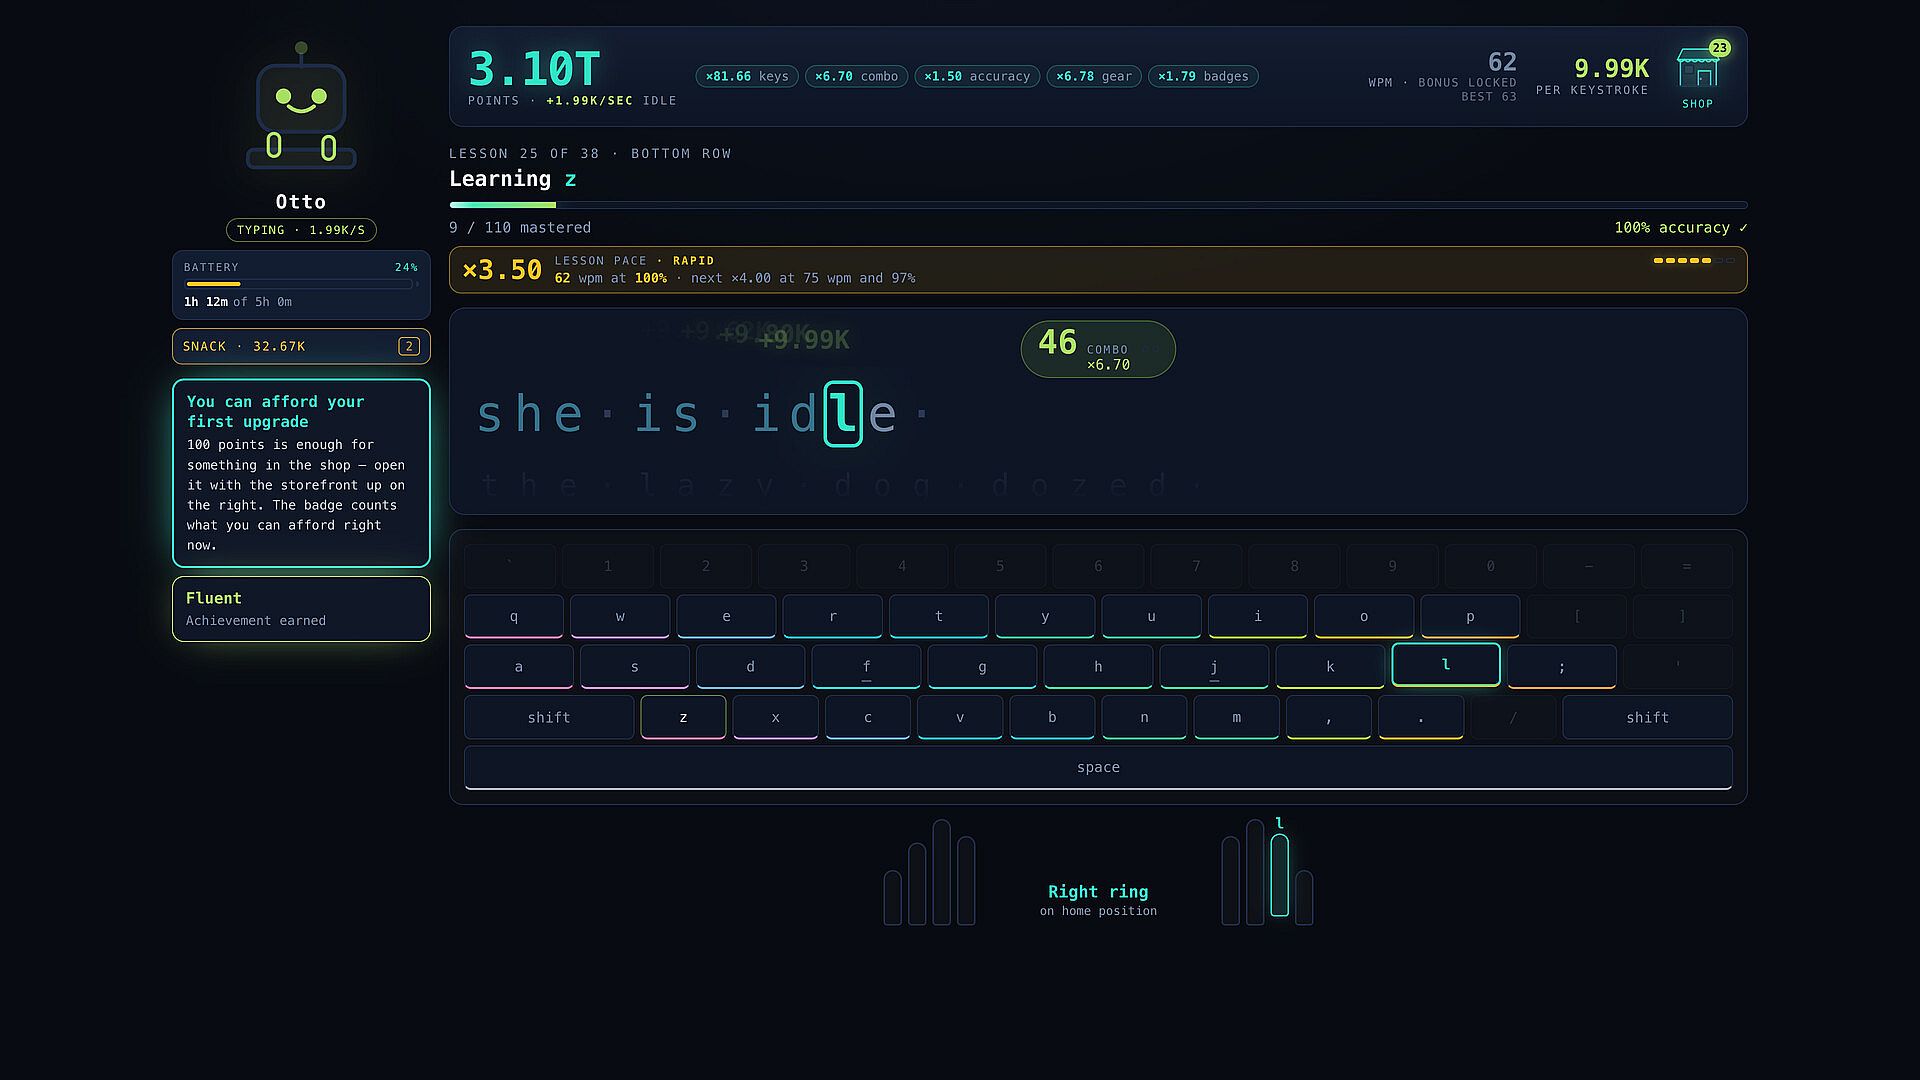Click Otto the robot avatar

pos(301,107)
